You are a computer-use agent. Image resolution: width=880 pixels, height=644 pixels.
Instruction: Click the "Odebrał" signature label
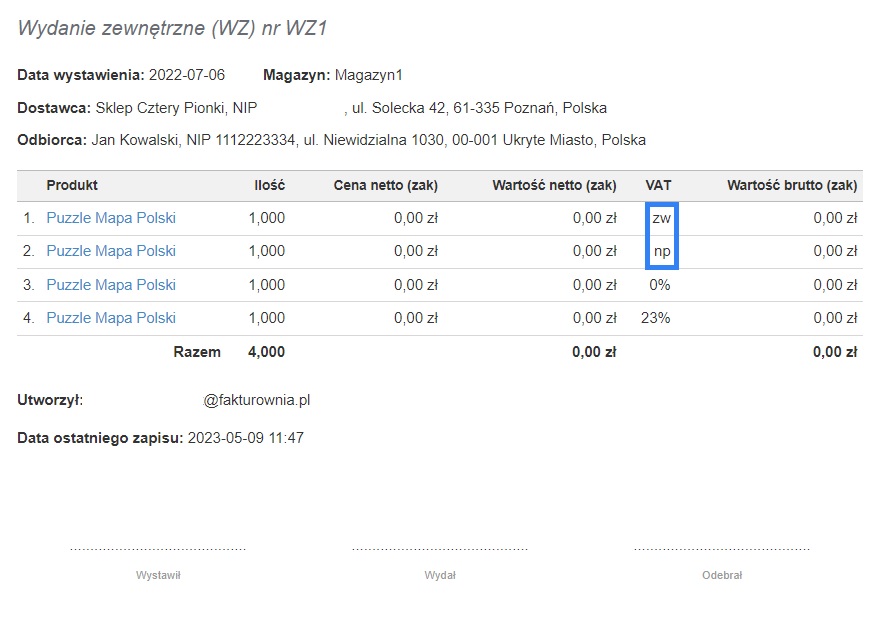tap(722, 575)
